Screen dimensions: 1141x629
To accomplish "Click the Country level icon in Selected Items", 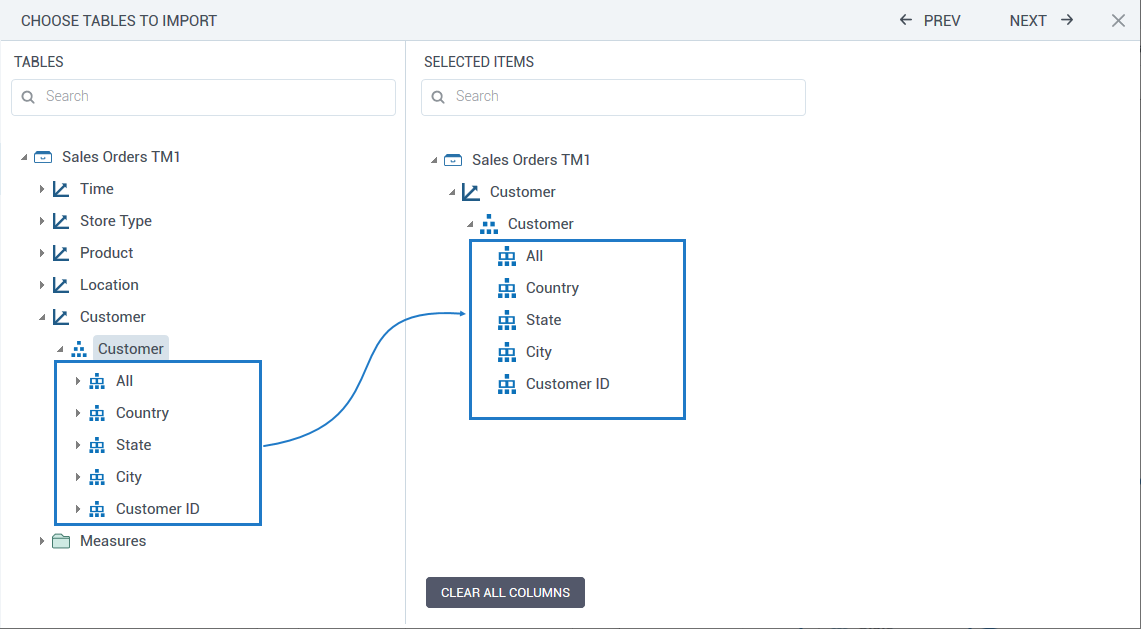I will tap(507, 288).
